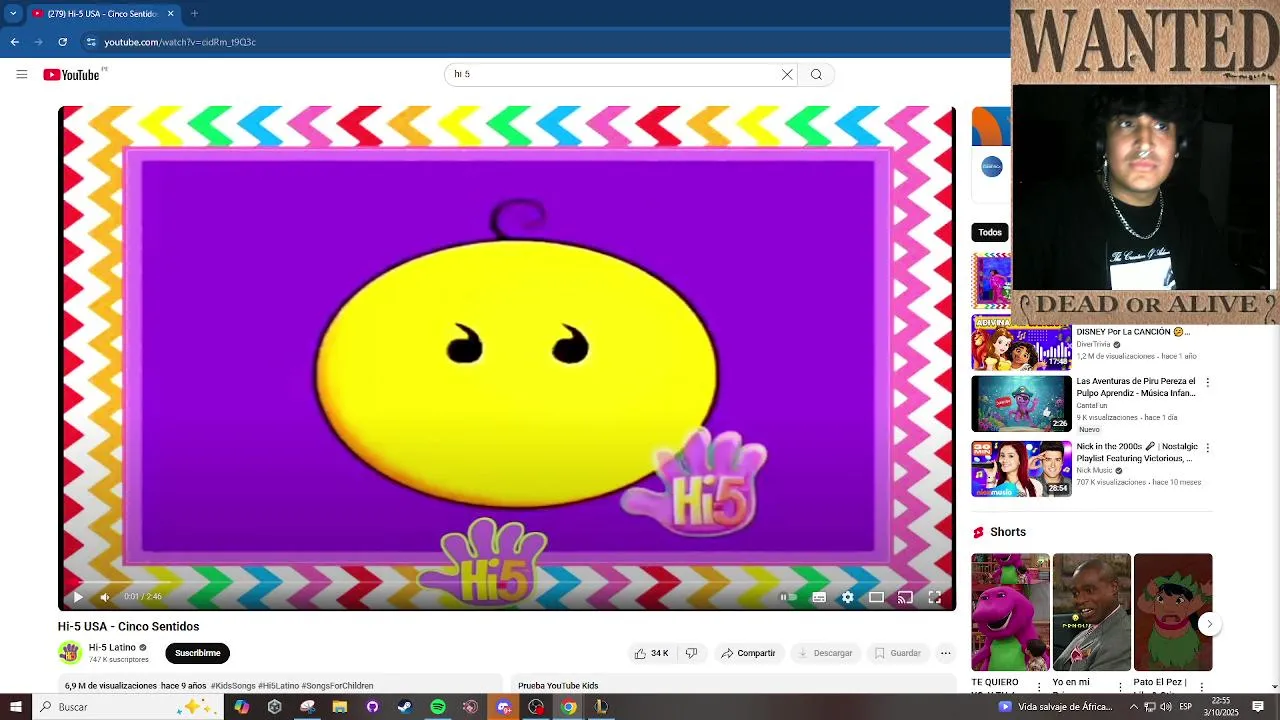Open the Hi-5 Latino channel avatar
This screenshot has width=1280, height=720.
pos(69,653)
